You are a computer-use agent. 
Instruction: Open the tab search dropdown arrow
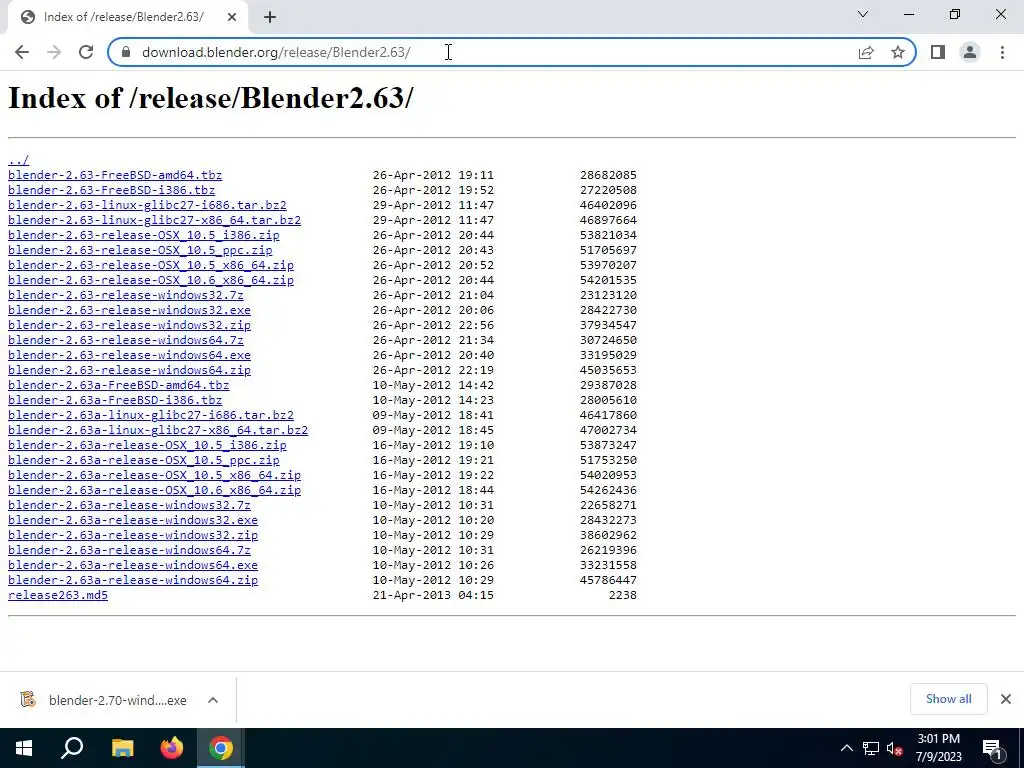coord(863,14)
